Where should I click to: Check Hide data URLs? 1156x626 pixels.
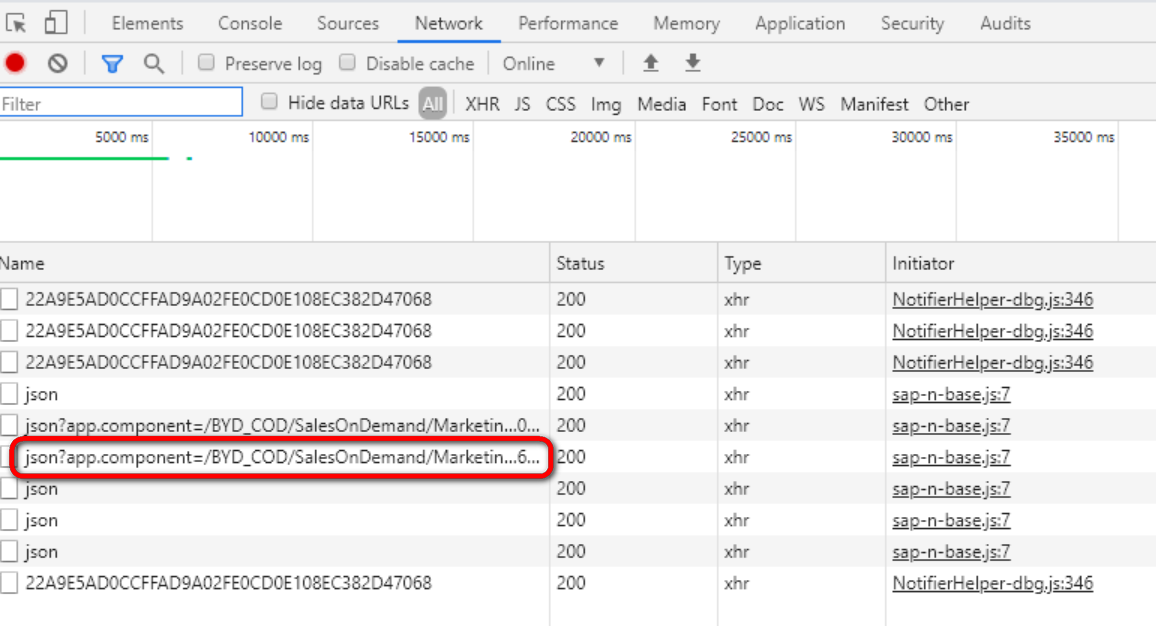click(269, 103)
